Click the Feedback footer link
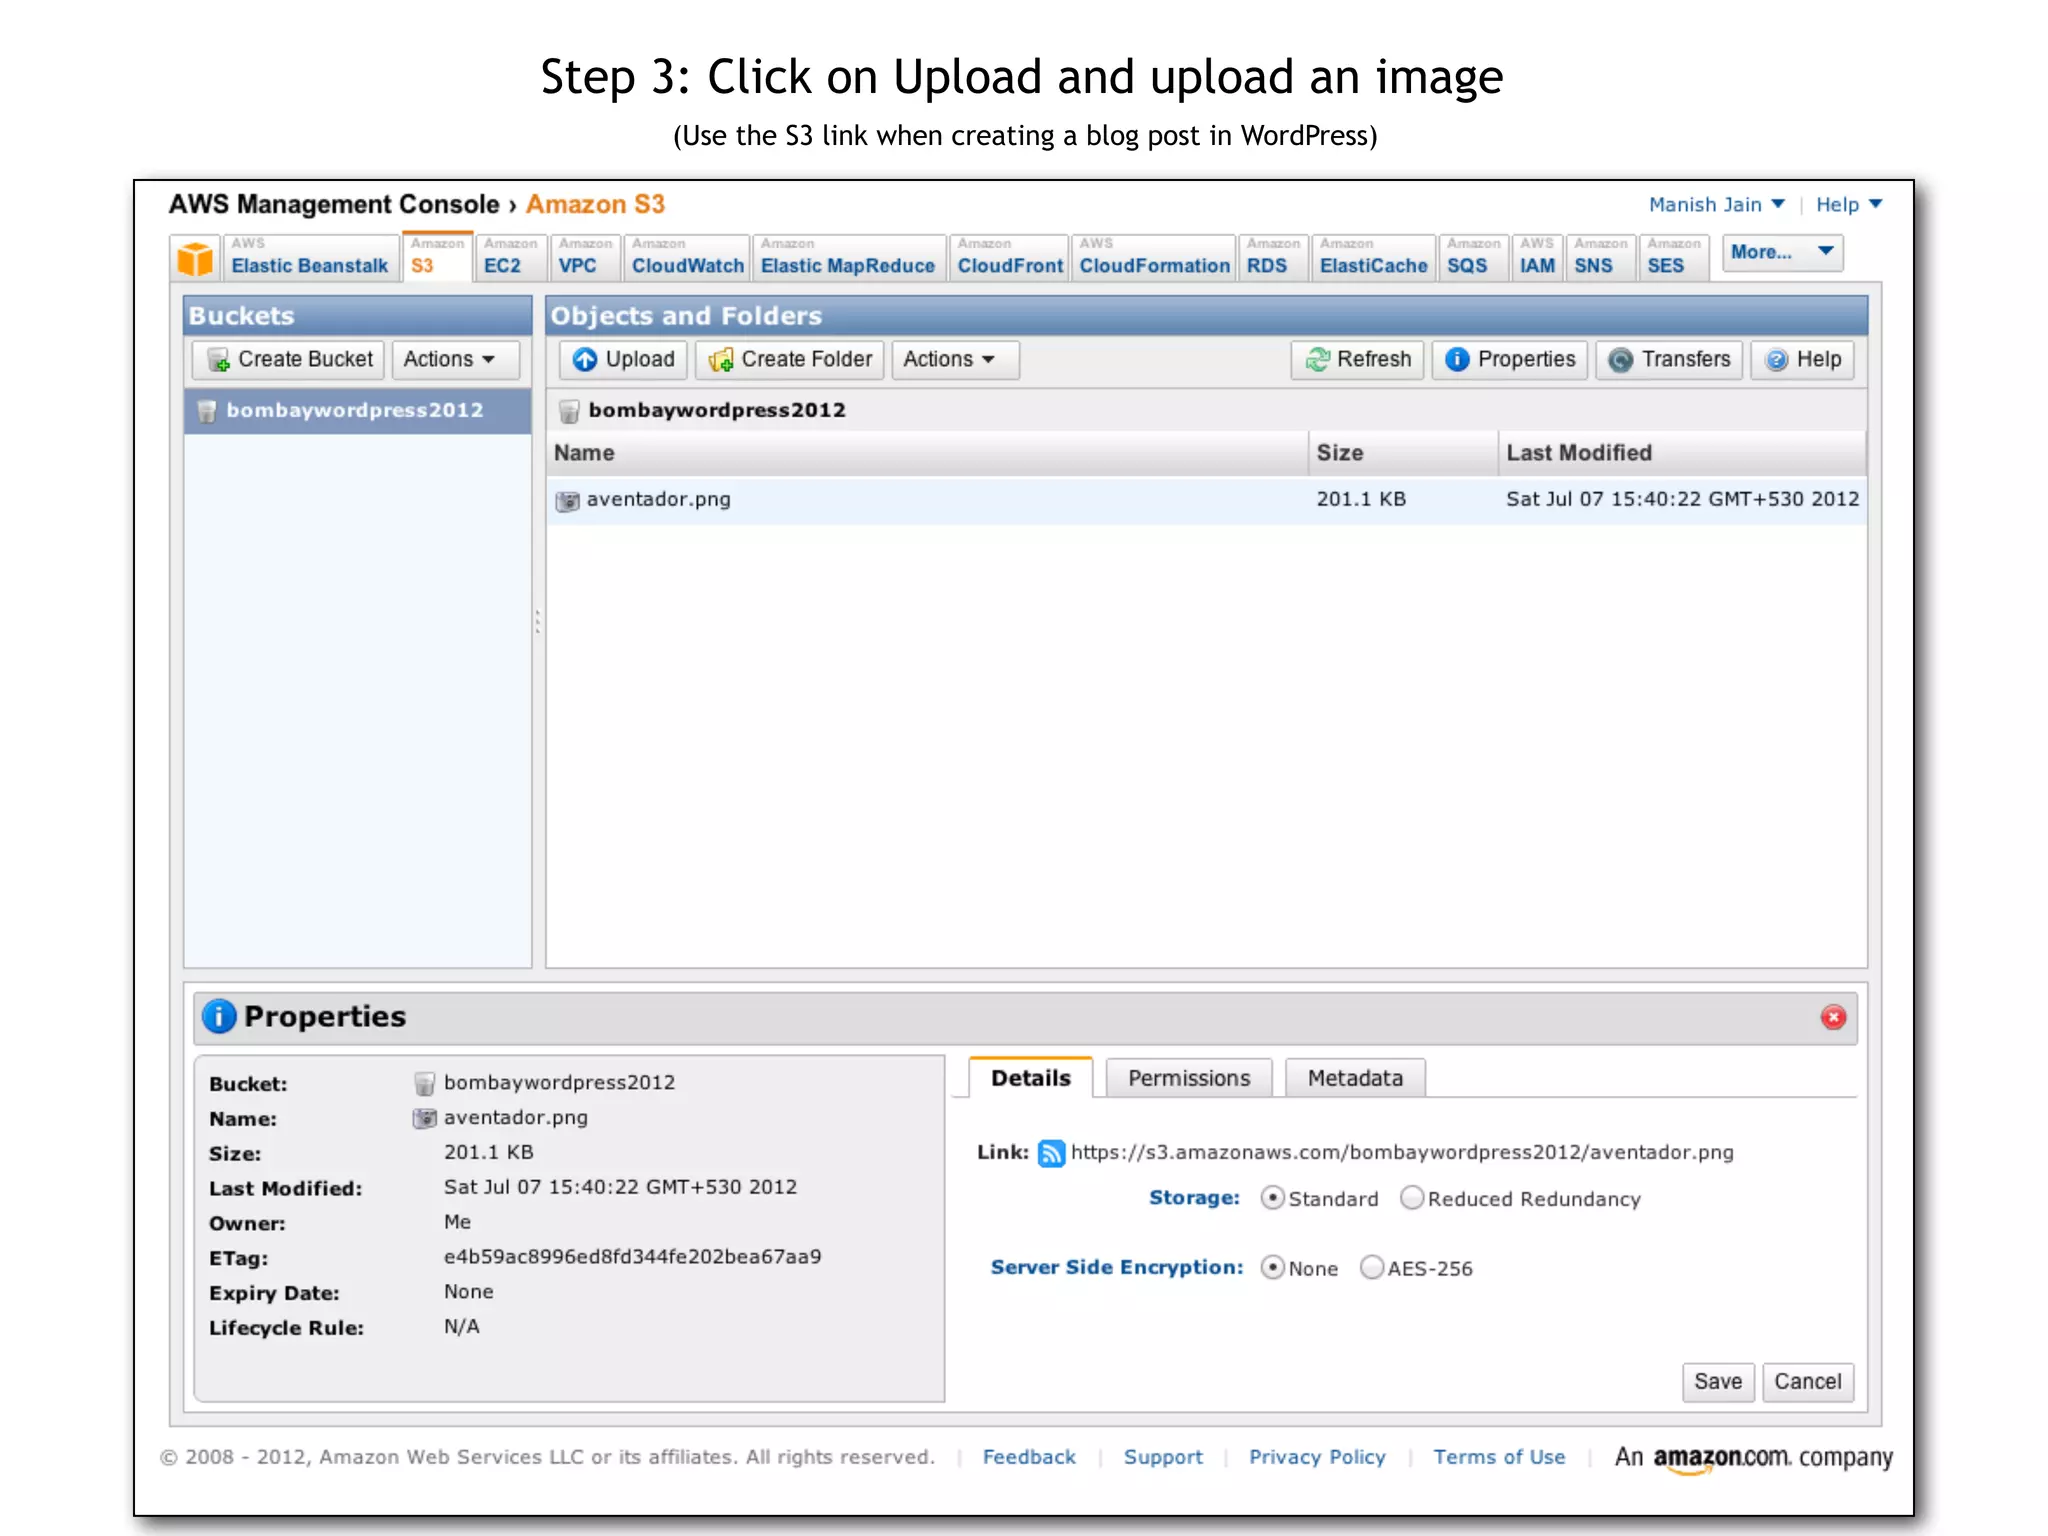The height and width of the screenshot is (1536, 2048). [x=1029, y=1457]
